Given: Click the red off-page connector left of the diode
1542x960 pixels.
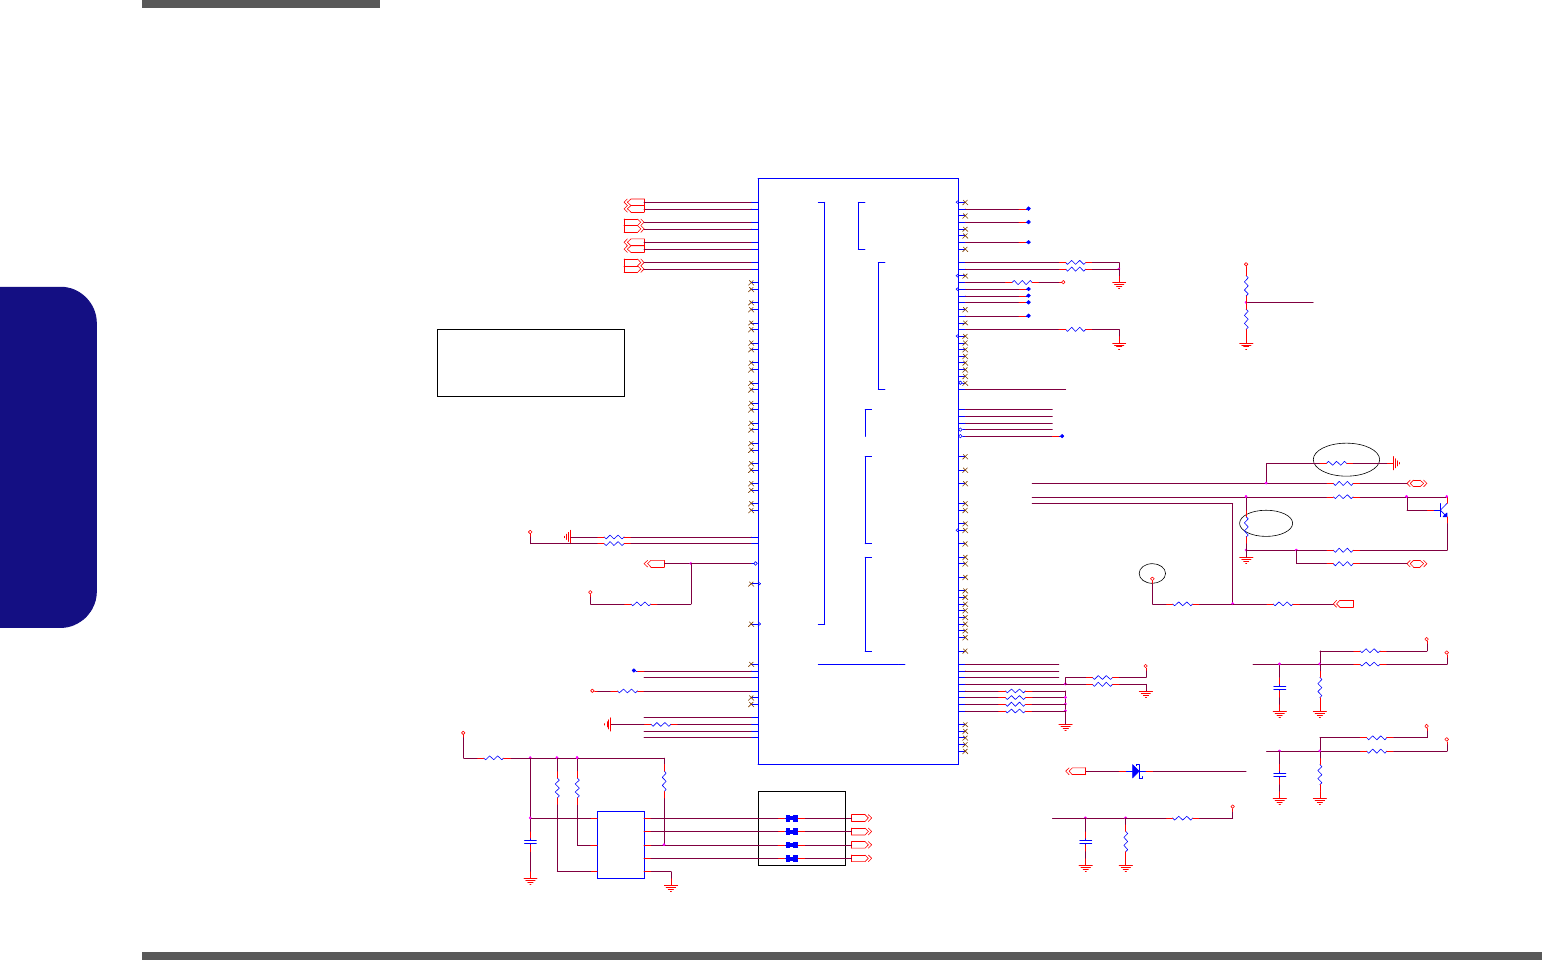Looking at the screenshot, I should 1077,771.
